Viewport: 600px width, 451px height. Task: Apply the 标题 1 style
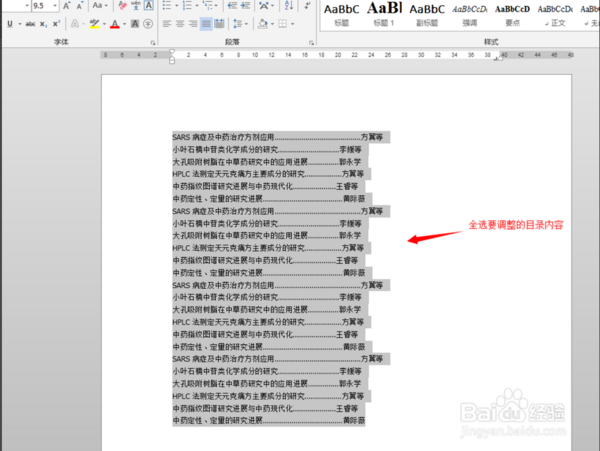tap(384, 15)
